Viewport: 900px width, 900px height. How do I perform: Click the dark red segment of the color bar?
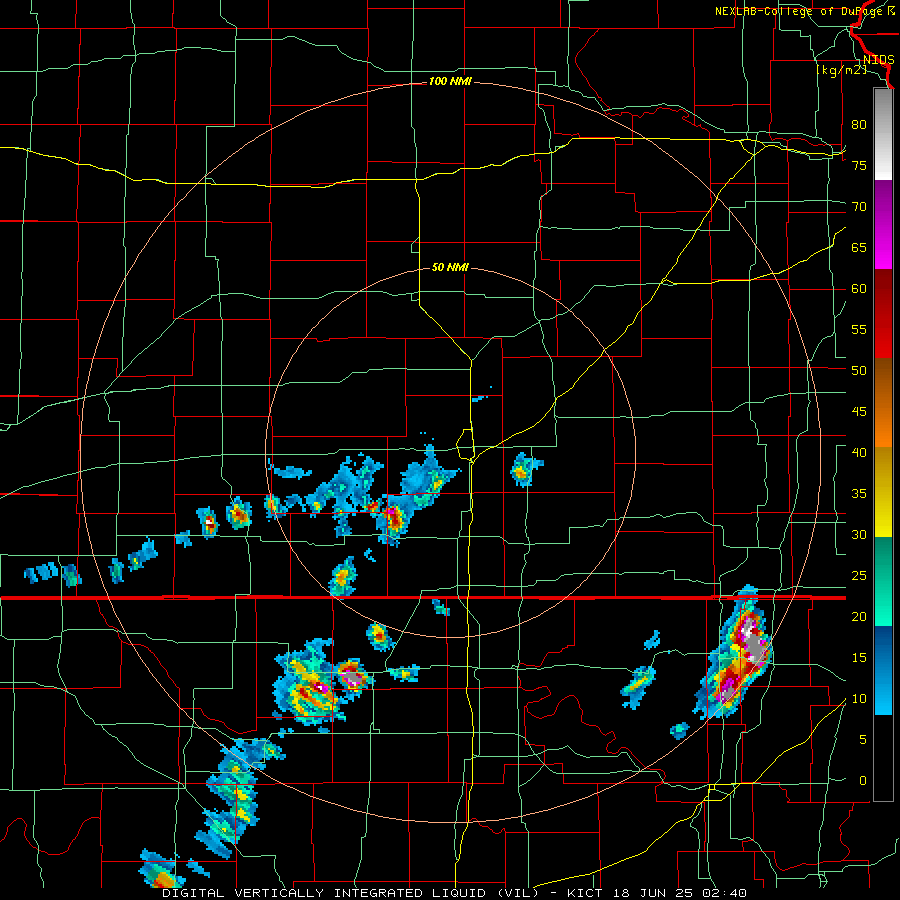coord(883,314)
